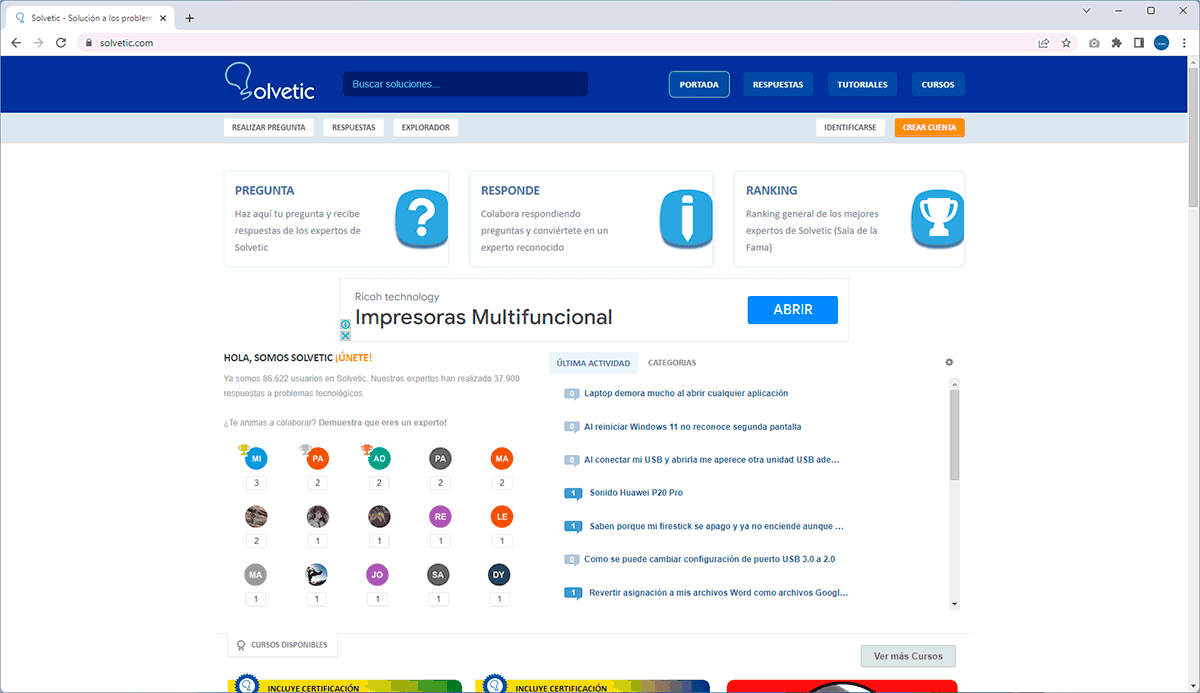Open the CURSOS menu
Screen dimensions: 1200x693
(938, 85)
